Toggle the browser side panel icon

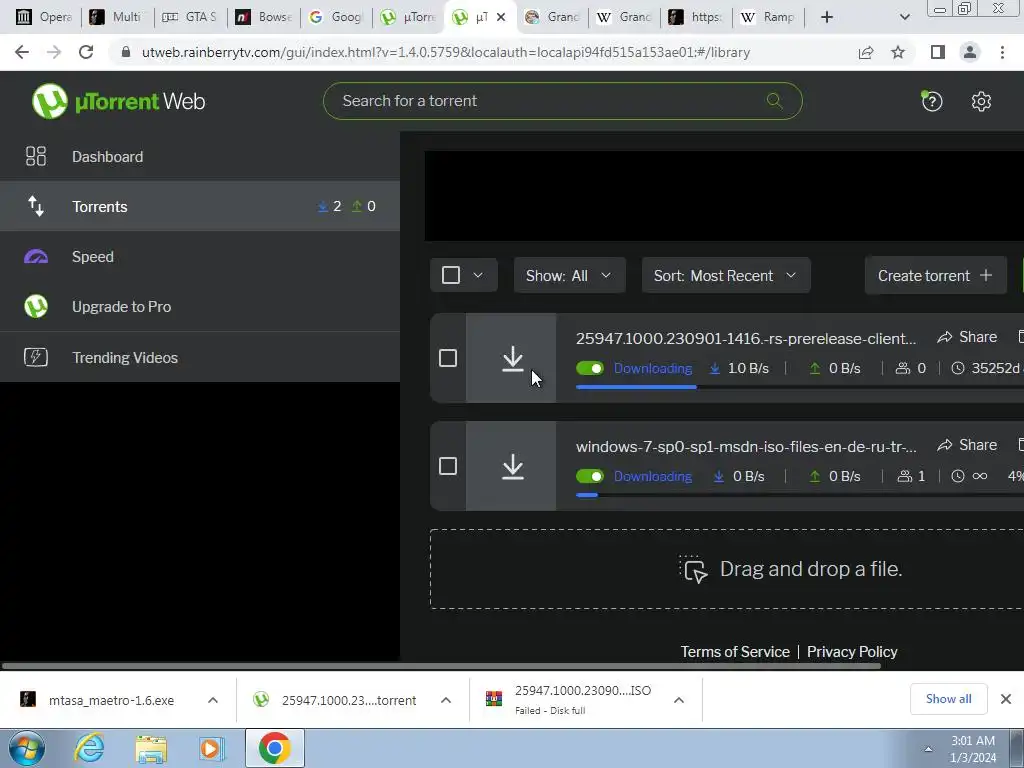pos(938,52)
